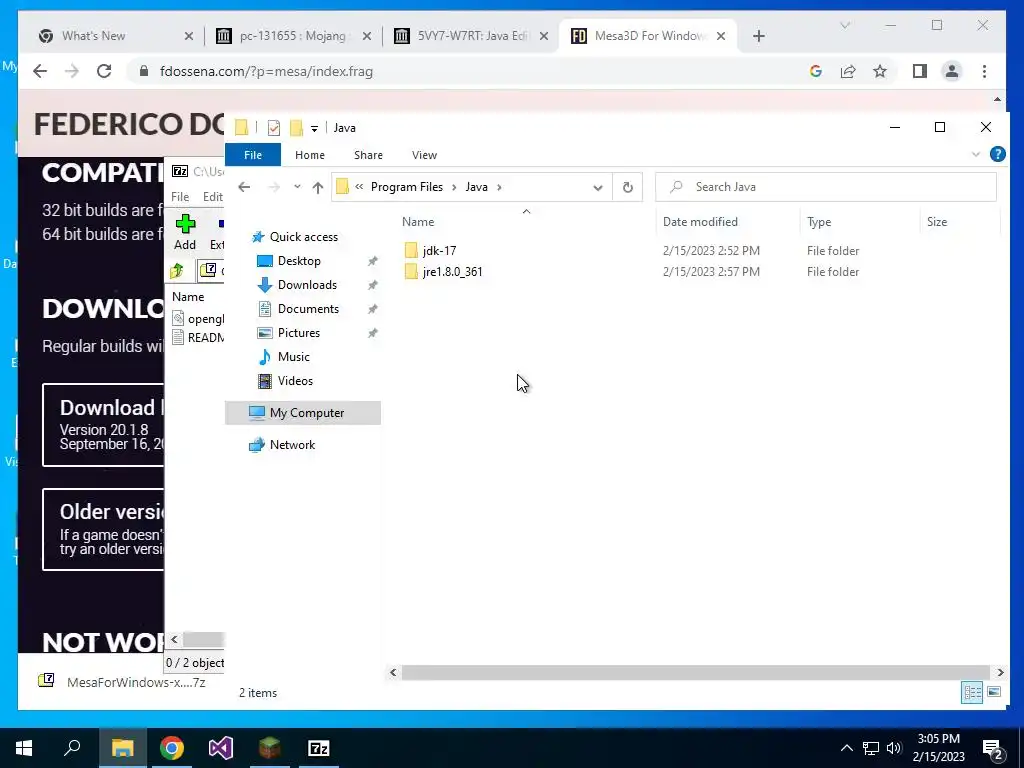Click 7-Zip Add button
Screen dimensions: 1024x768
click(x=185, y=232)
